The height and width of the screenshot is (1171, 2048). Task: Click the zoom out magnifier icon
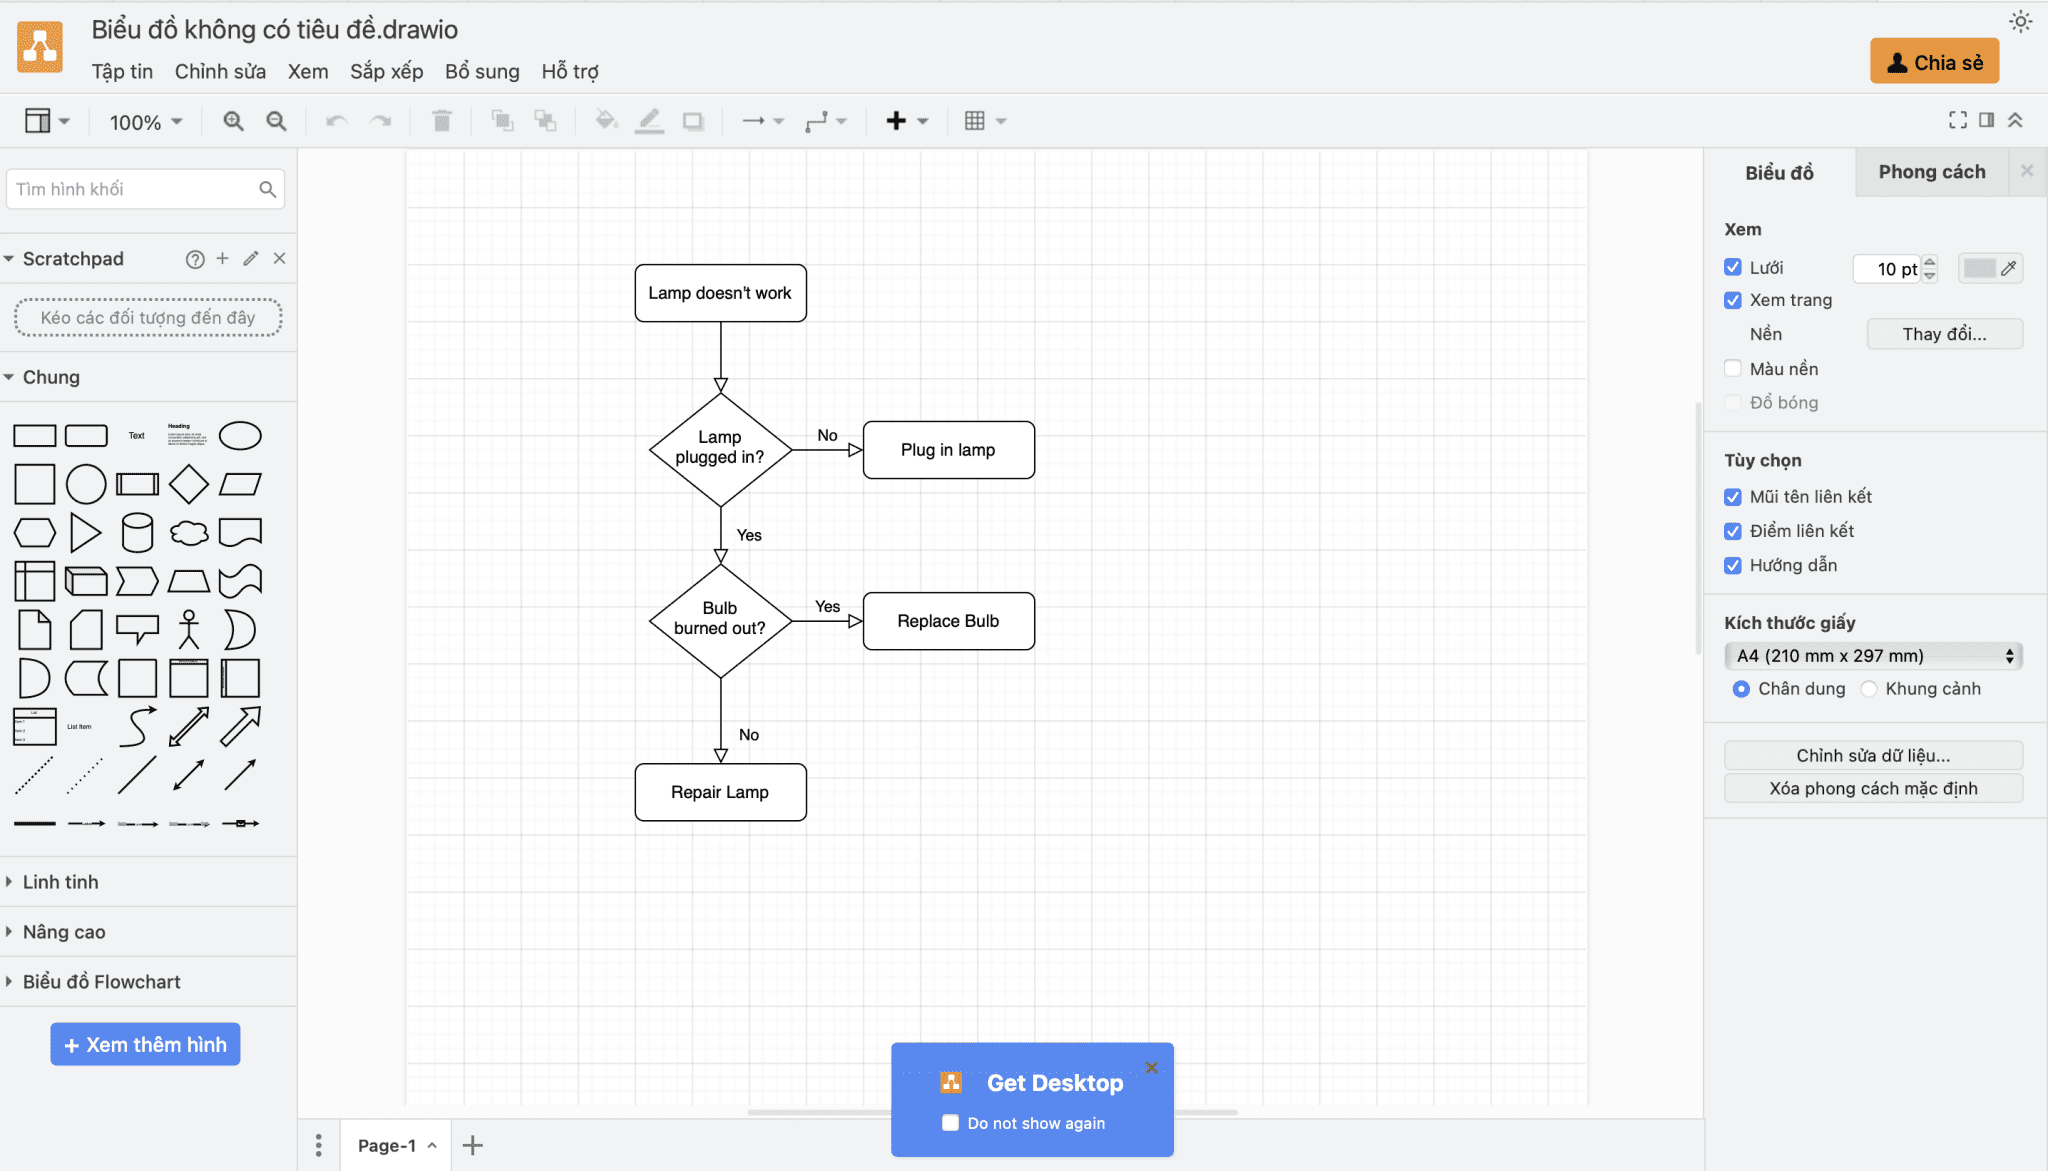coord(277,121)
